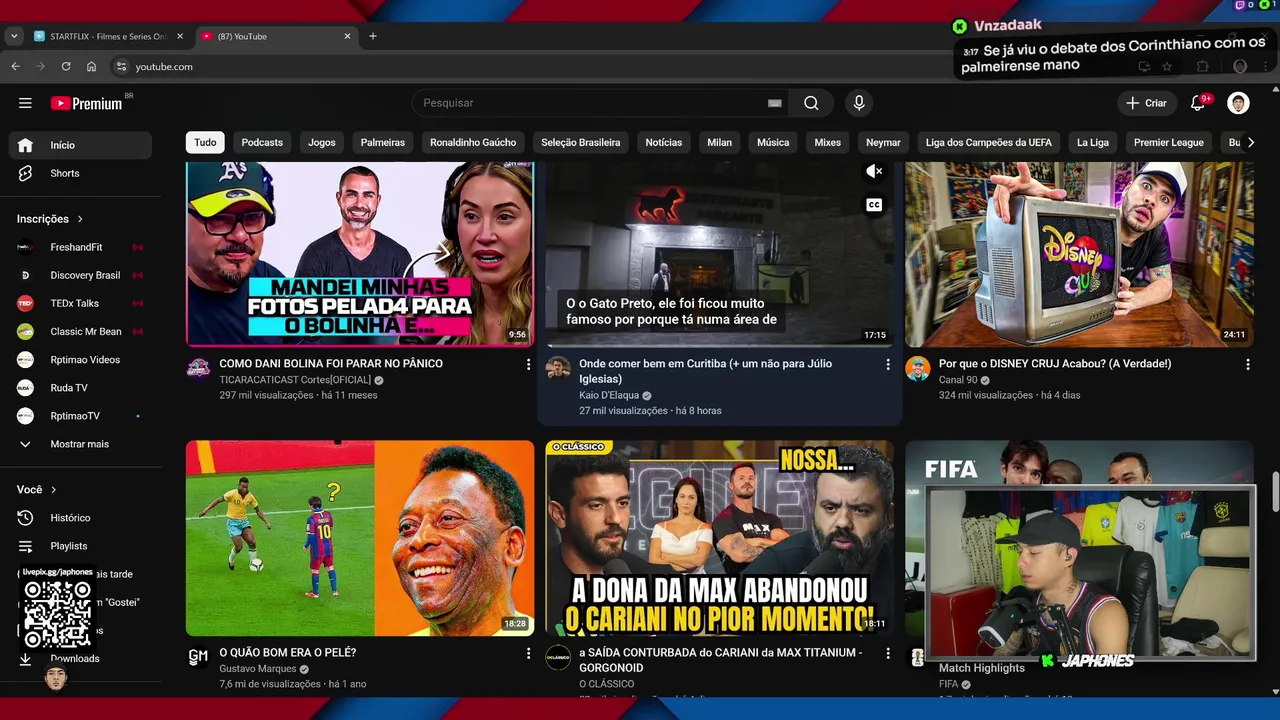The image size is (1280, 720).
Task: Open the TICARACATICAST channel avatar
Action: click(x=198, y=368)
